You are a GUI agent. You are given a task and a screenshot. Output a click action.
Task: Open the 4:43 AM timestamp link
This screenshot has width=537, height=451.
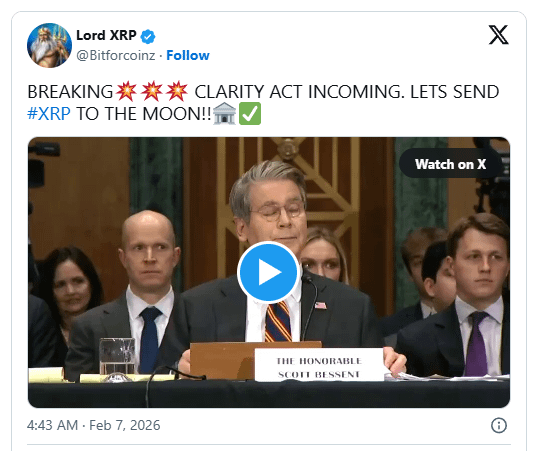point(52,425)
